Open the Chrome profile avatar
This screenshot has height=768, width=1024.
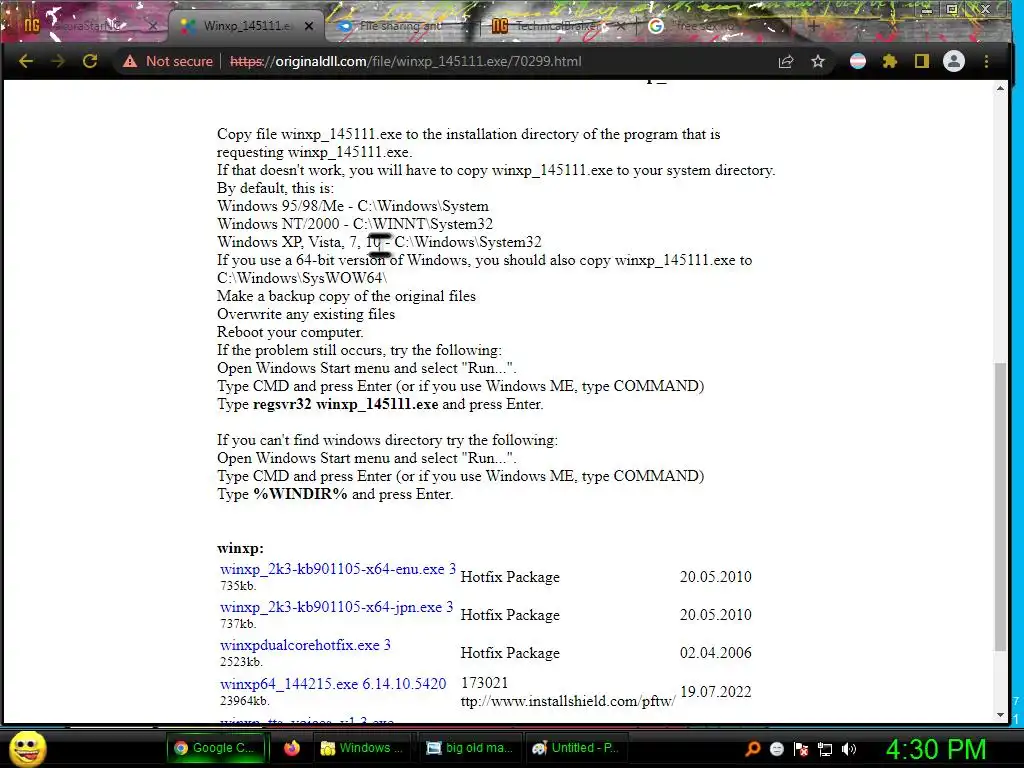pyautogui.click(x=953, y=61)
